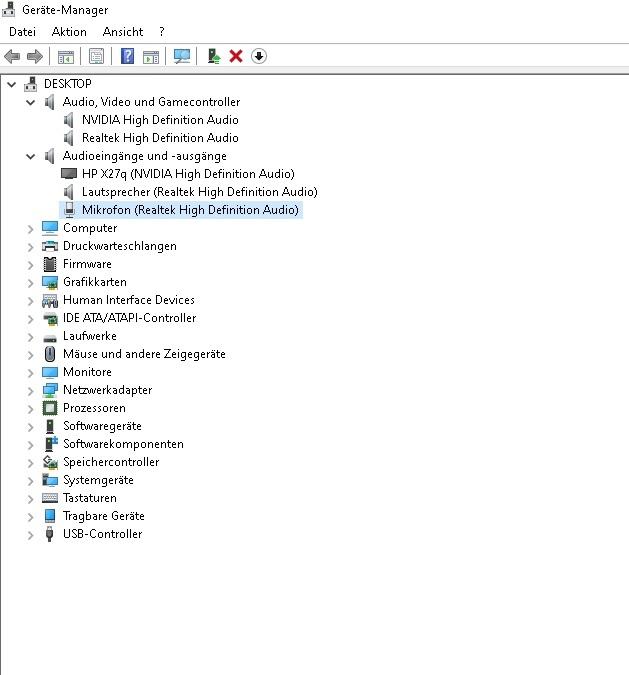629x675 pixels.
Task: Collapse the DESKTOP root node
Action: [x=12, y=84]
